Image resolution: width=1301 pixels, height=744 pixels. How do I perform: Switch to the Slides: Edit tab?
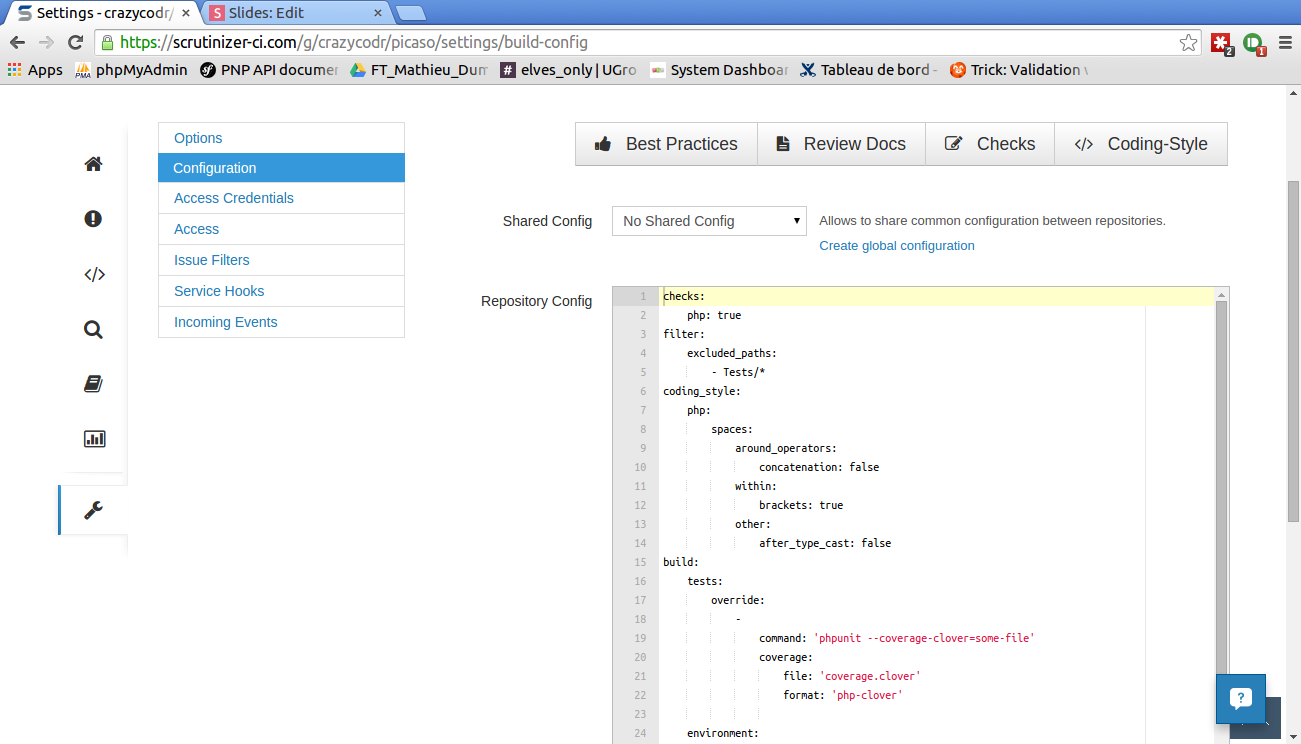[297, 13]
